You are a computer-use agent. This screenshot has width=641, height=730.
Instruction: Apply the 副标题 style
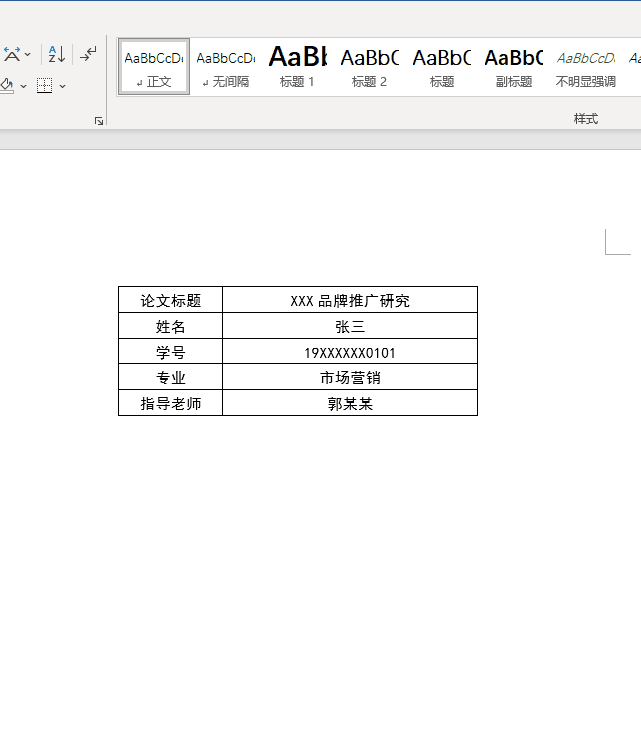point(513,67)
